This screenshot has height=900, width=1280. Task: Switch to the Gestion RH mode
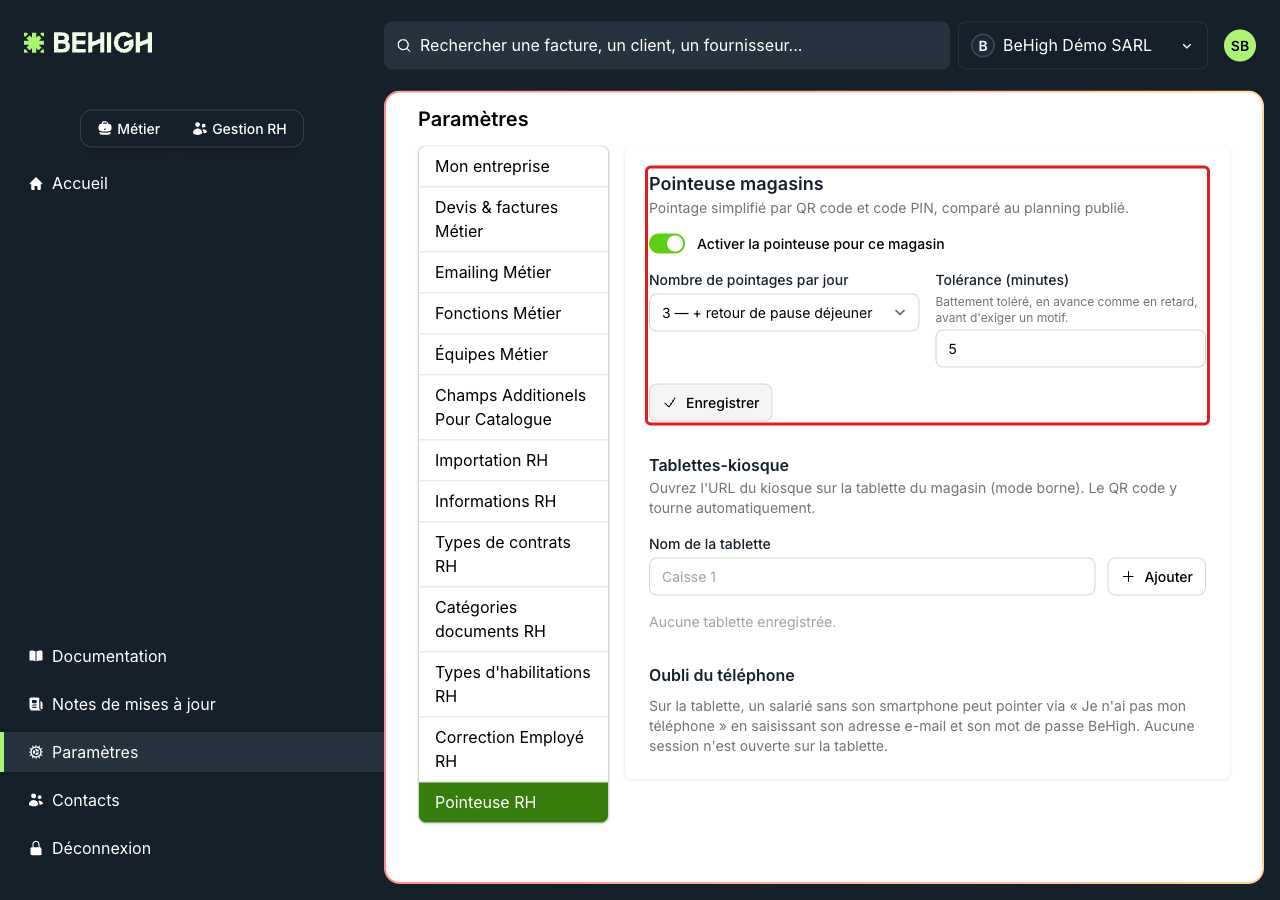point(240,129)
